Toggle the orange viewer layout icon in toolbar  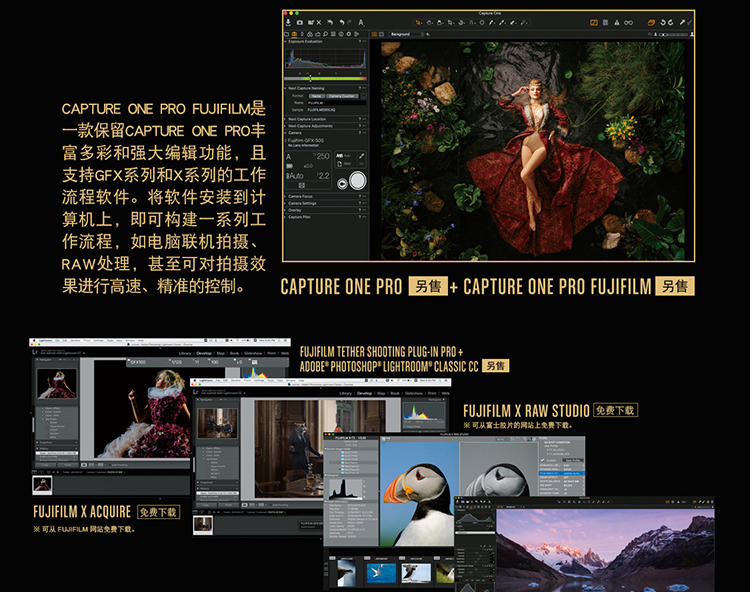(594, 22)
